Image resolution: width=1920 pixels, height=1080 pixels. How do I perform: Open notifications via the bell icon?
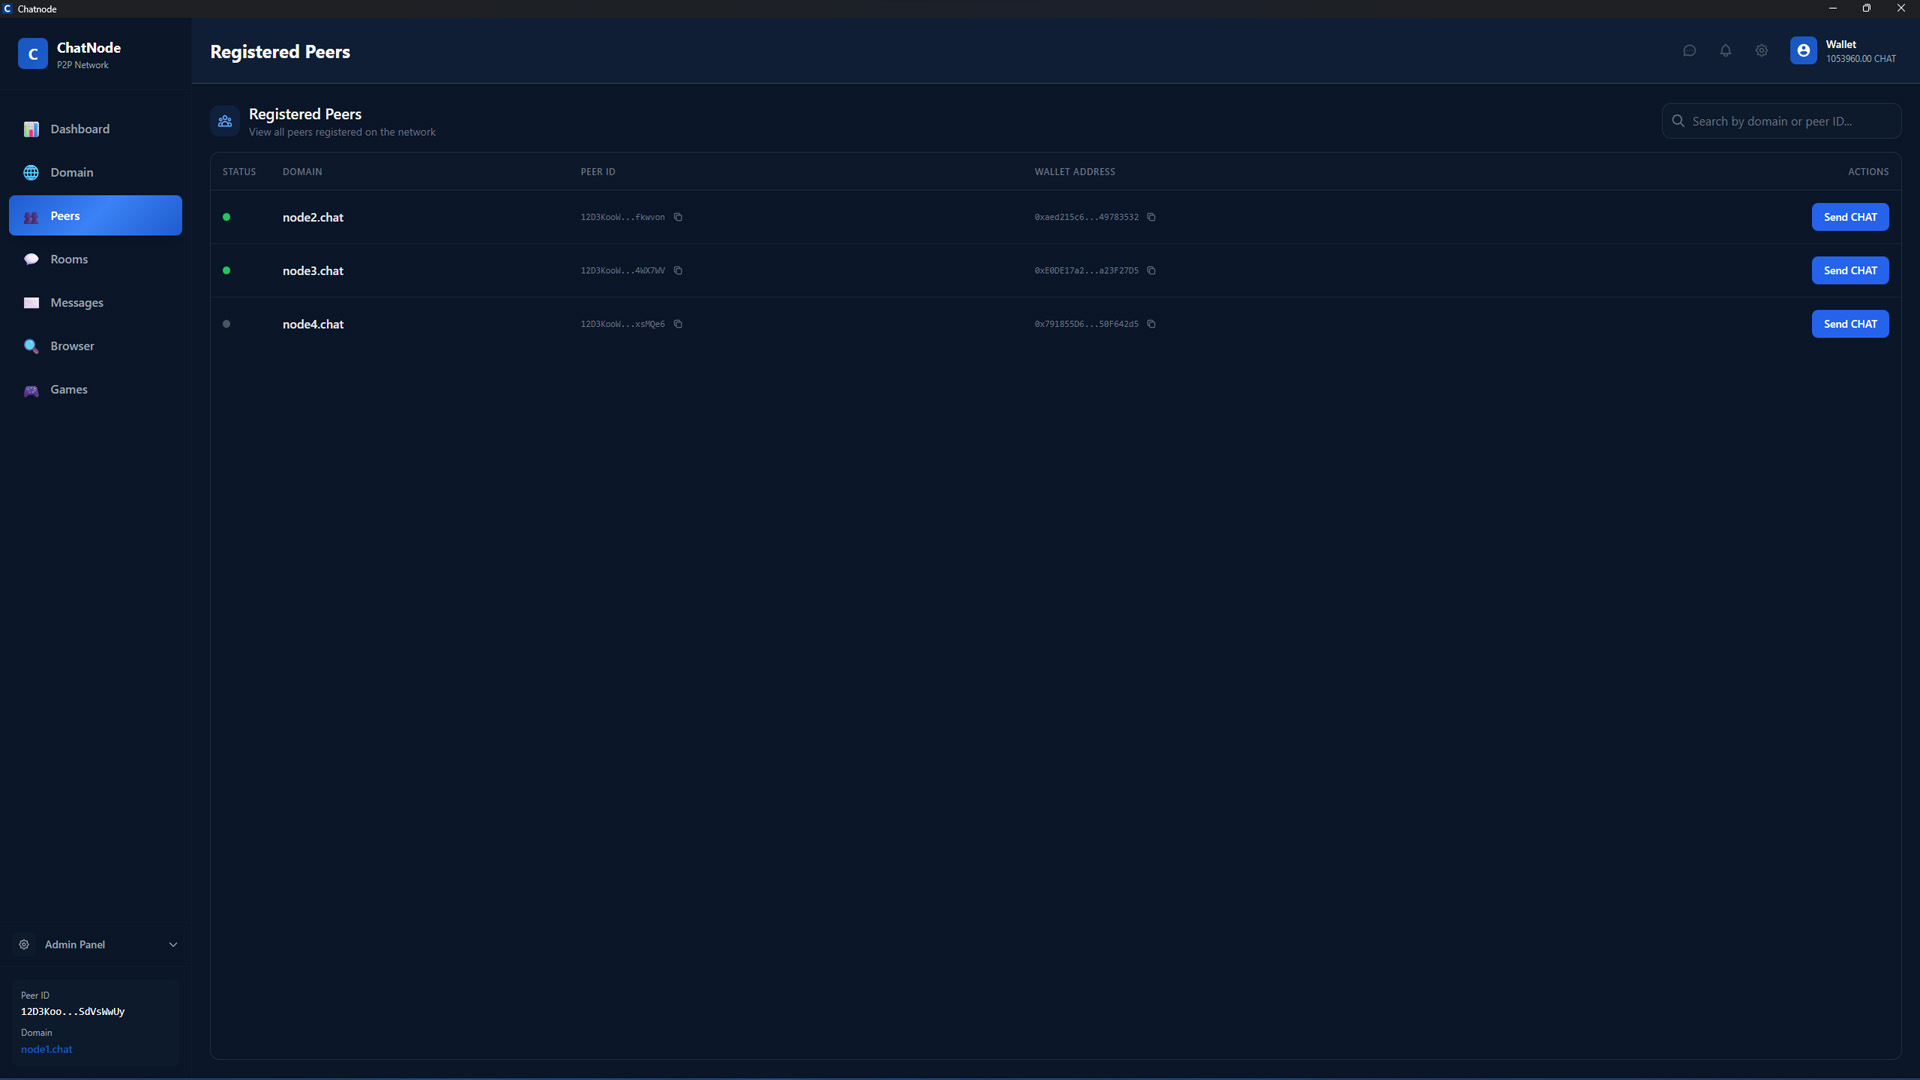click(1725, 50)
